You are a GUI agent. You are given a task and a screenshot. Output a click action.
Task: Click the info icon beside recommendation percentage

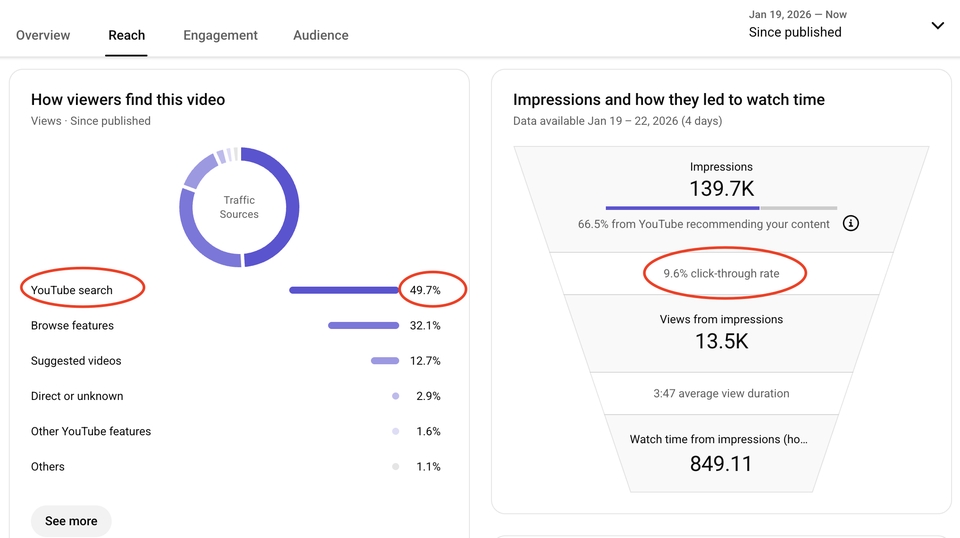pyautogui.click(x=851, y=224)
